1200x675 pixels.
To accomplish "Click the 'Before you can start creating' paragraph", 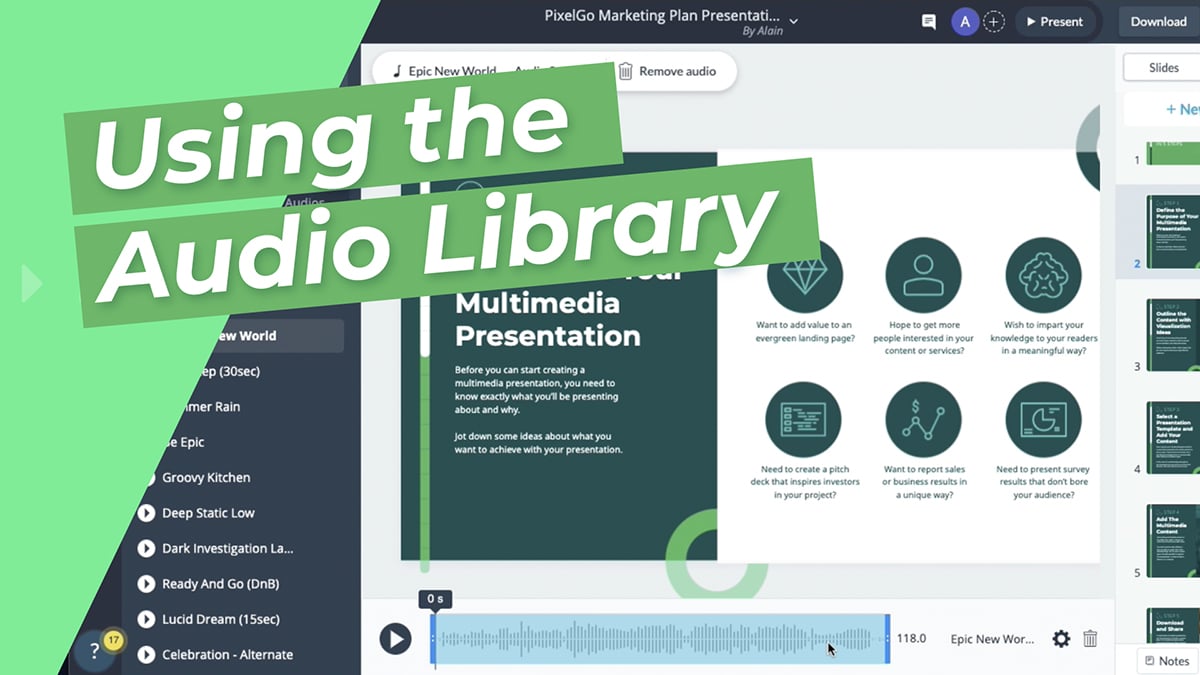I will click(536, 389).
